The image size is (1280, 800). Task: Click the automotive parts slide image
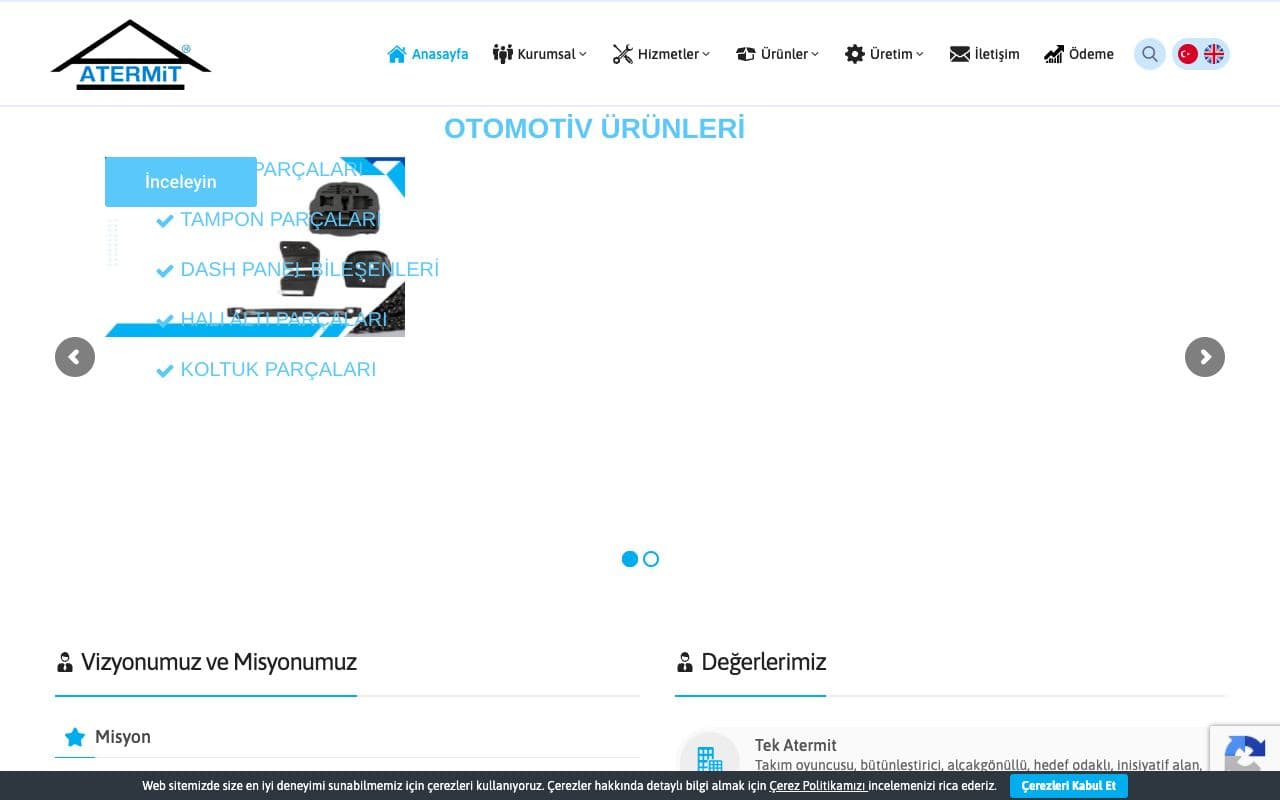[x=255, y=247]
